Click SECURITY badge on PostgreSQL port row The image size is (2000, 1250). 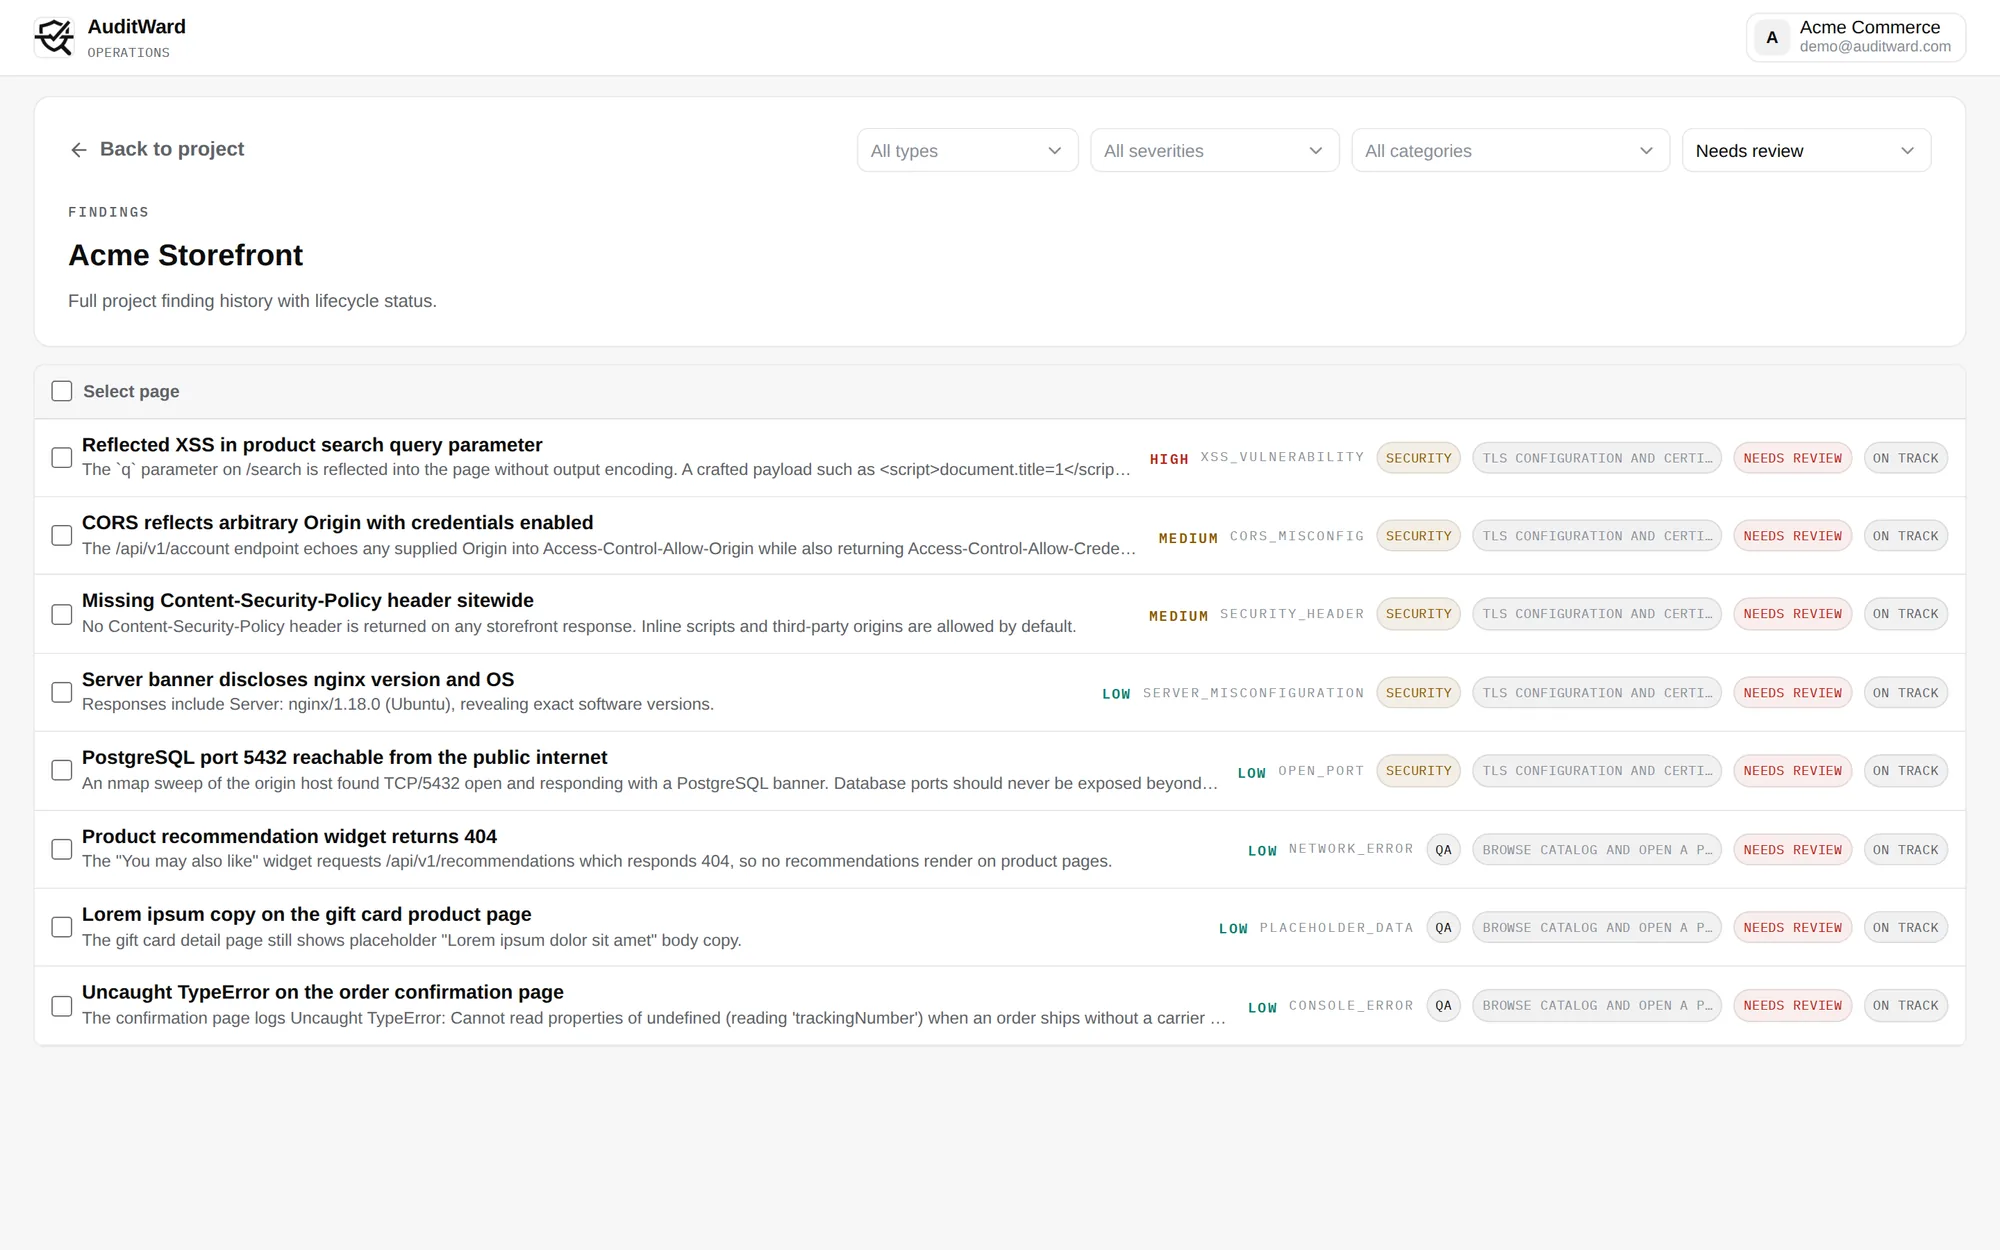[1418, 771]
